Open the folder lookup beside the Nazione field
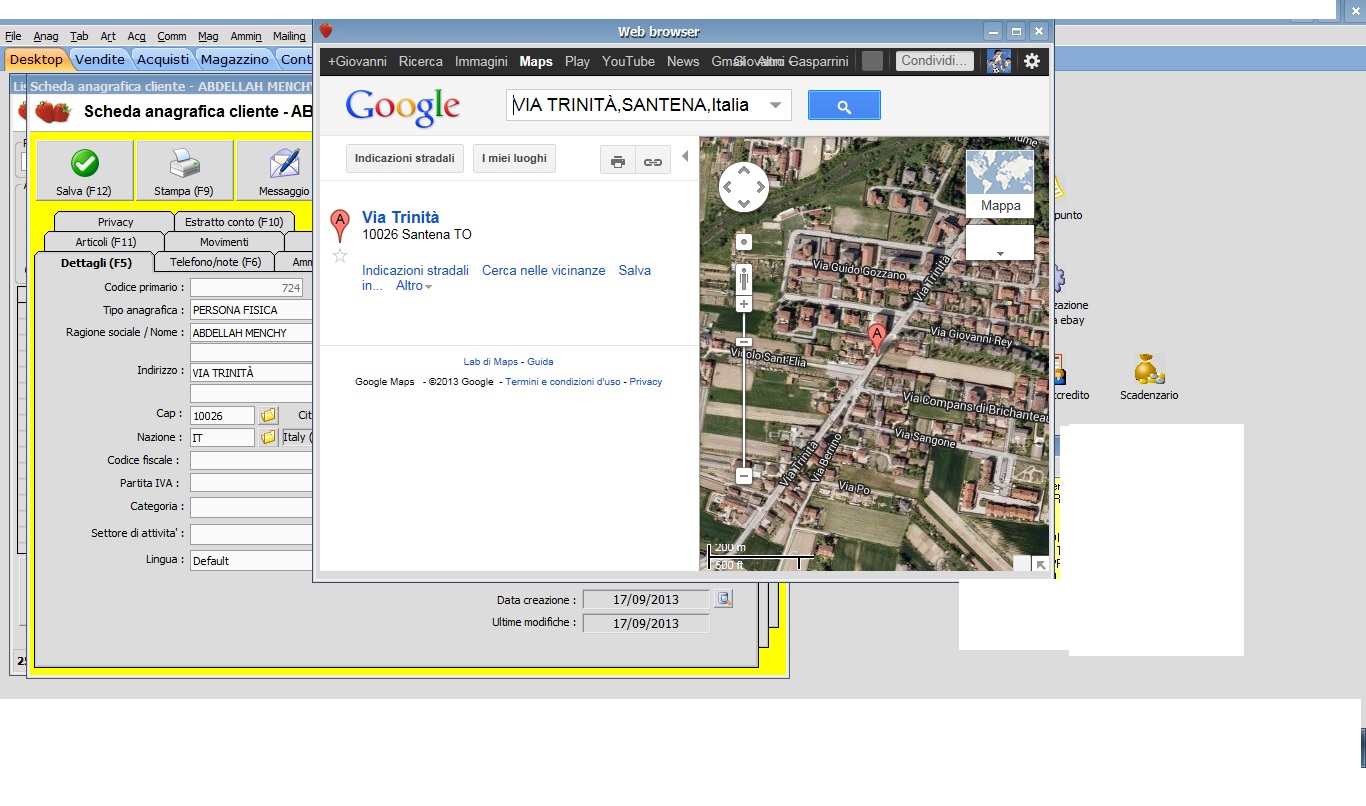This screenshot has width=1366, height=806. coord(268,437)
